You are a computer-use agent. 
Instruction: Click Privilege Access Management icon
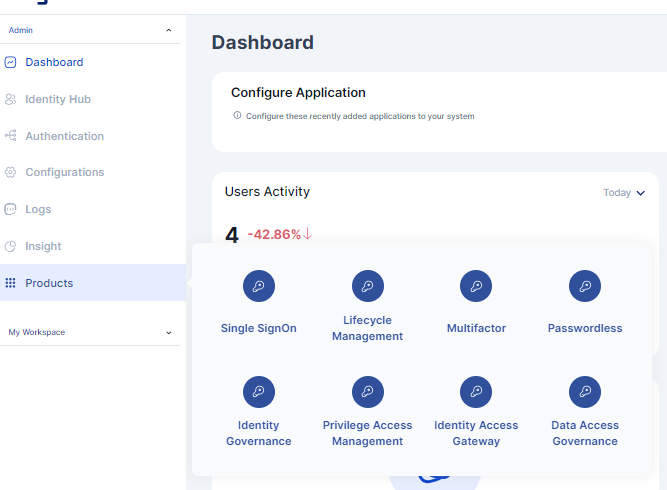tap(368, 391)
